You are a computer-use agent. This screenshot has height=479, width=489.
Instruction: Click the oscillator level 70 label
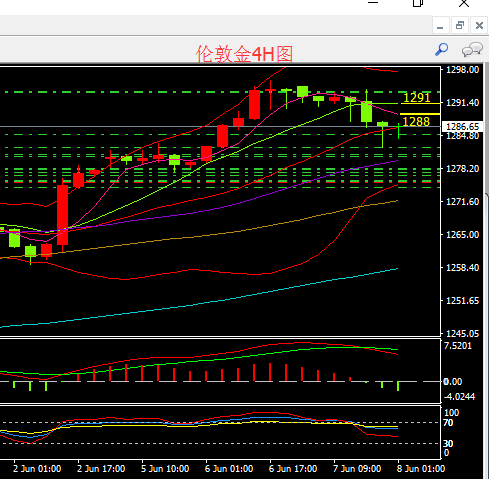coord(448,423)
